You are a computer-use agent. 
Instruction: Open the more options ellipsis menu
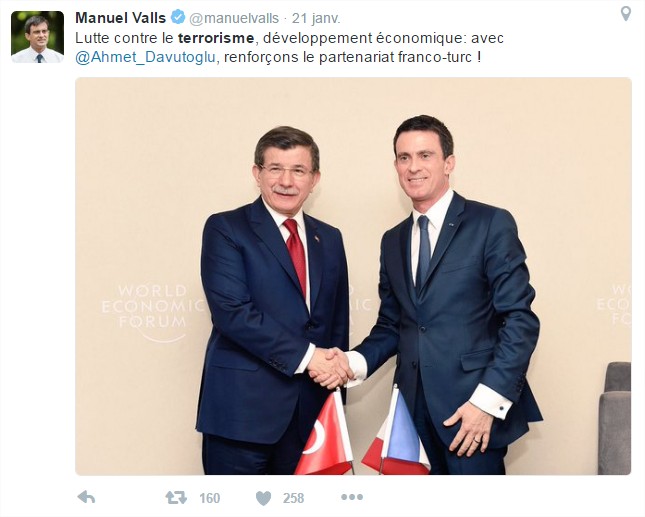(352, 497)
